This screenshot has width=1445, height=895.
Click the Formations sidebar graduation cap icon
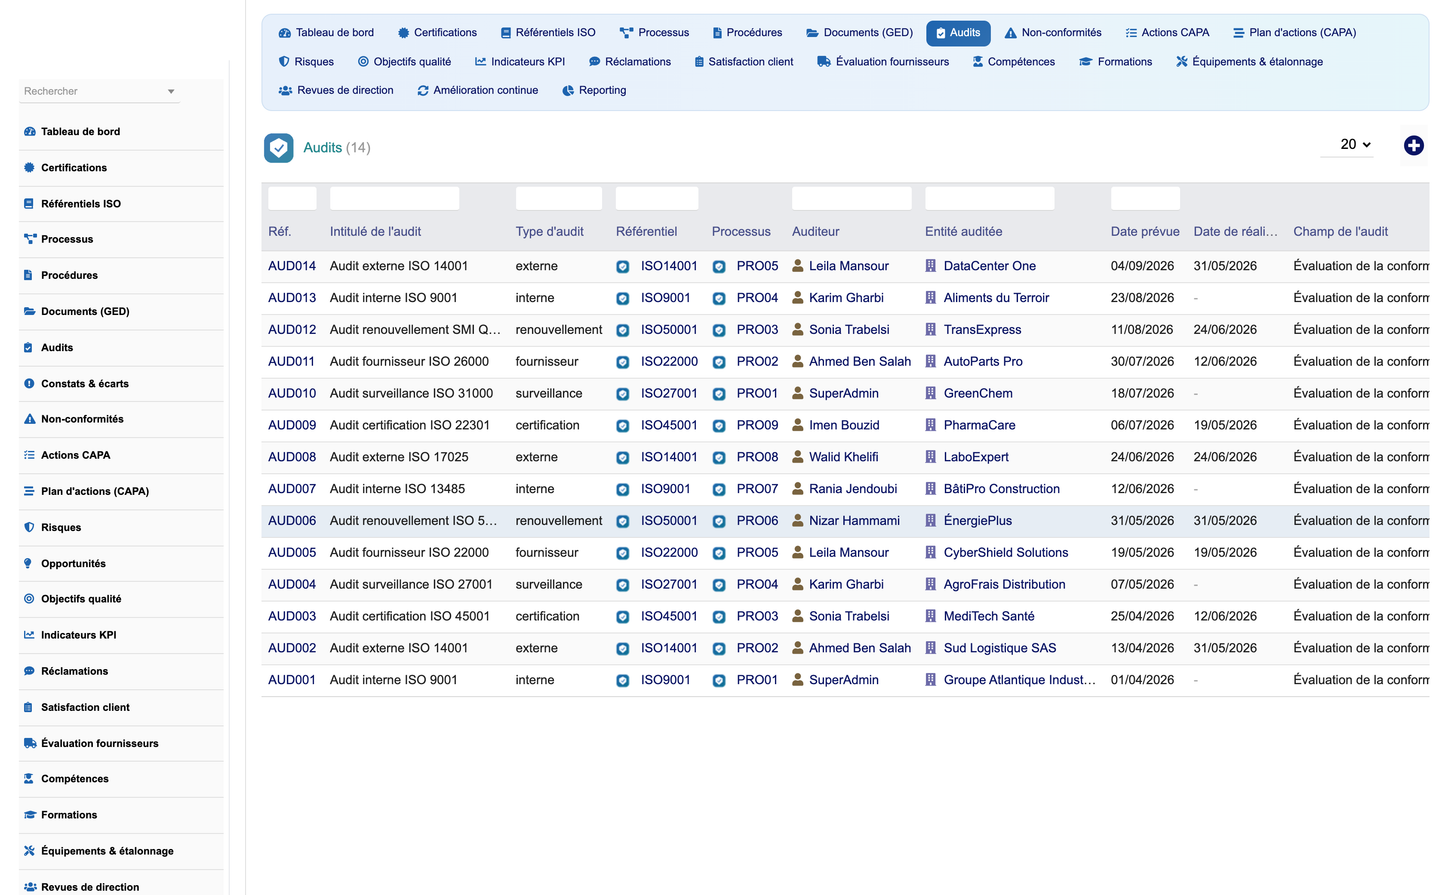(29, 816)
